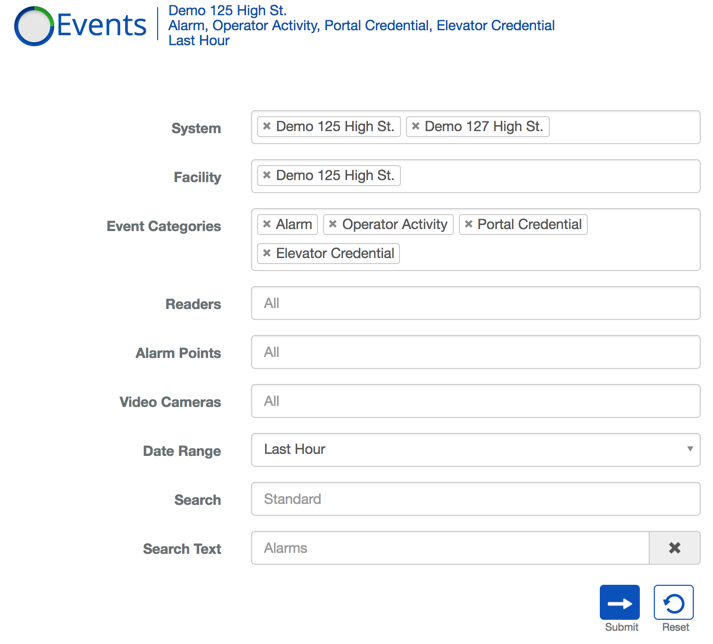
Task: Remove the Demo 125 High St. system tag
Action: point(266,127)
